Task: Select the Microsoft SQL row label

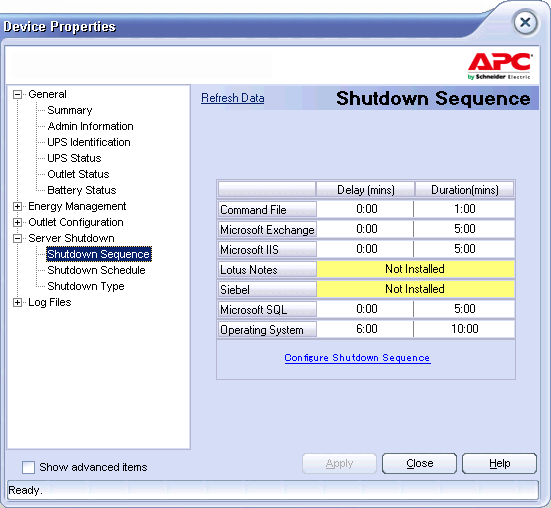Action: tap(267, 310)
